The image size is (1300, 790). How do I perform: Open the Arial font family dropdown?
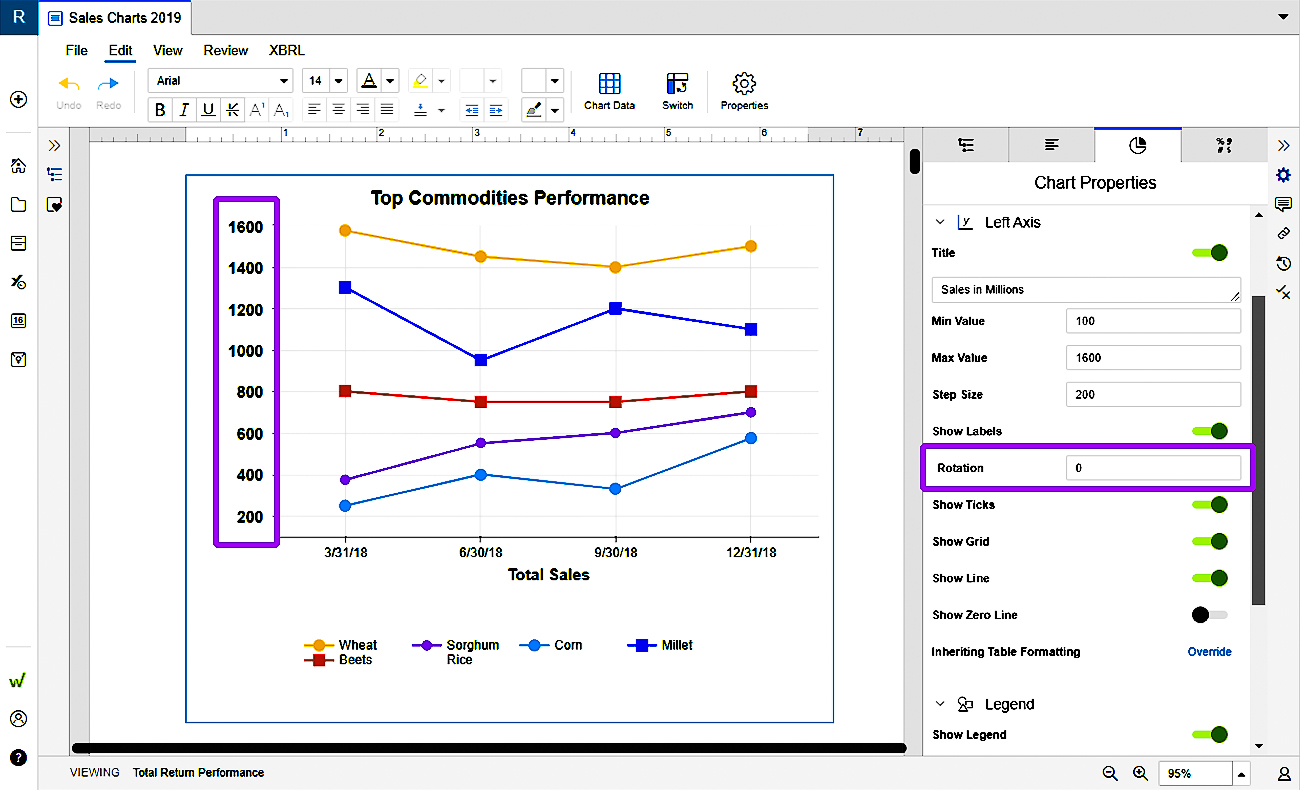(x=220, y=81)
